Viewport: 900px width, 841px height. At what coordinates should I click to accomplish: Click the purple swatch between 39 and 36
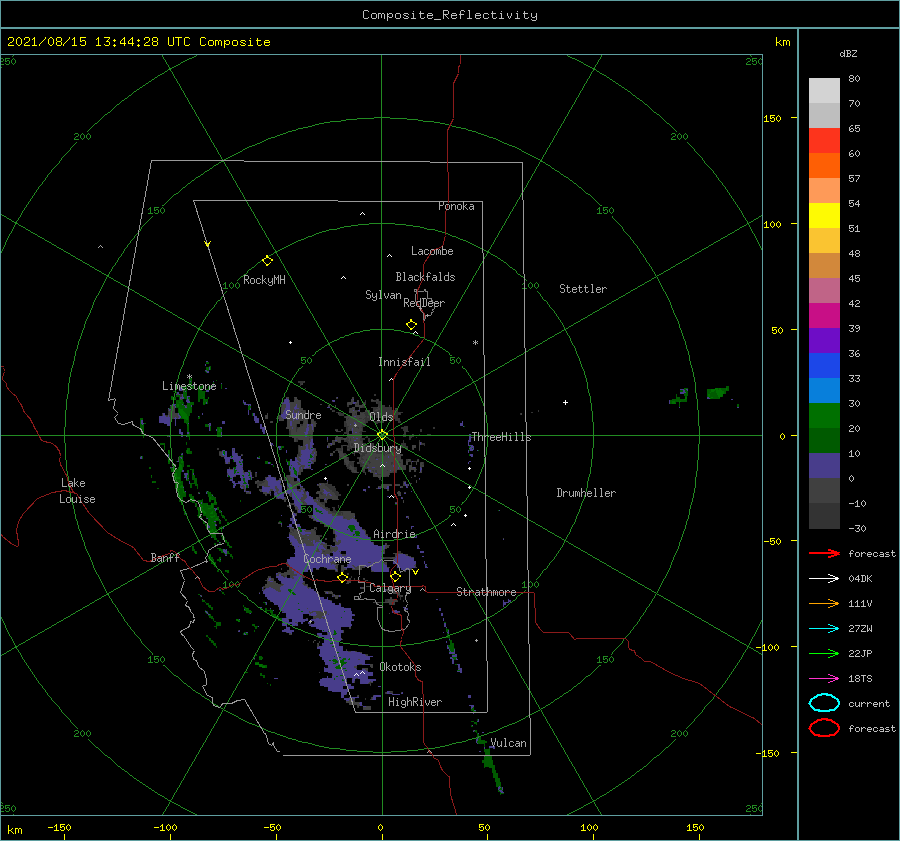tap(824, 340)
